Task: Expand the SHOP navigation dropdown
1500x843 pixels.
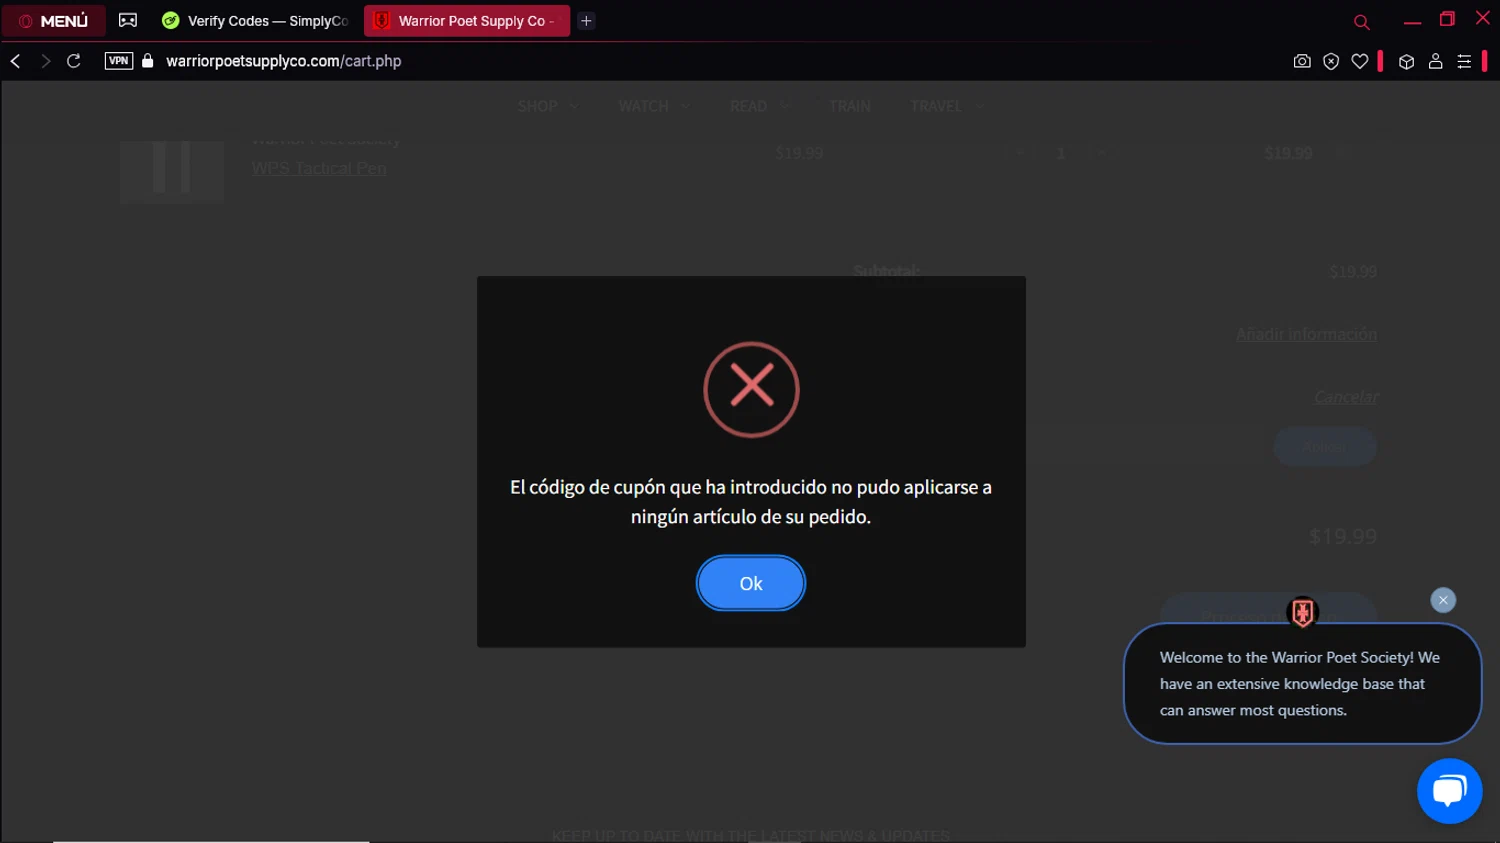Action: click(x=547, y=106)
